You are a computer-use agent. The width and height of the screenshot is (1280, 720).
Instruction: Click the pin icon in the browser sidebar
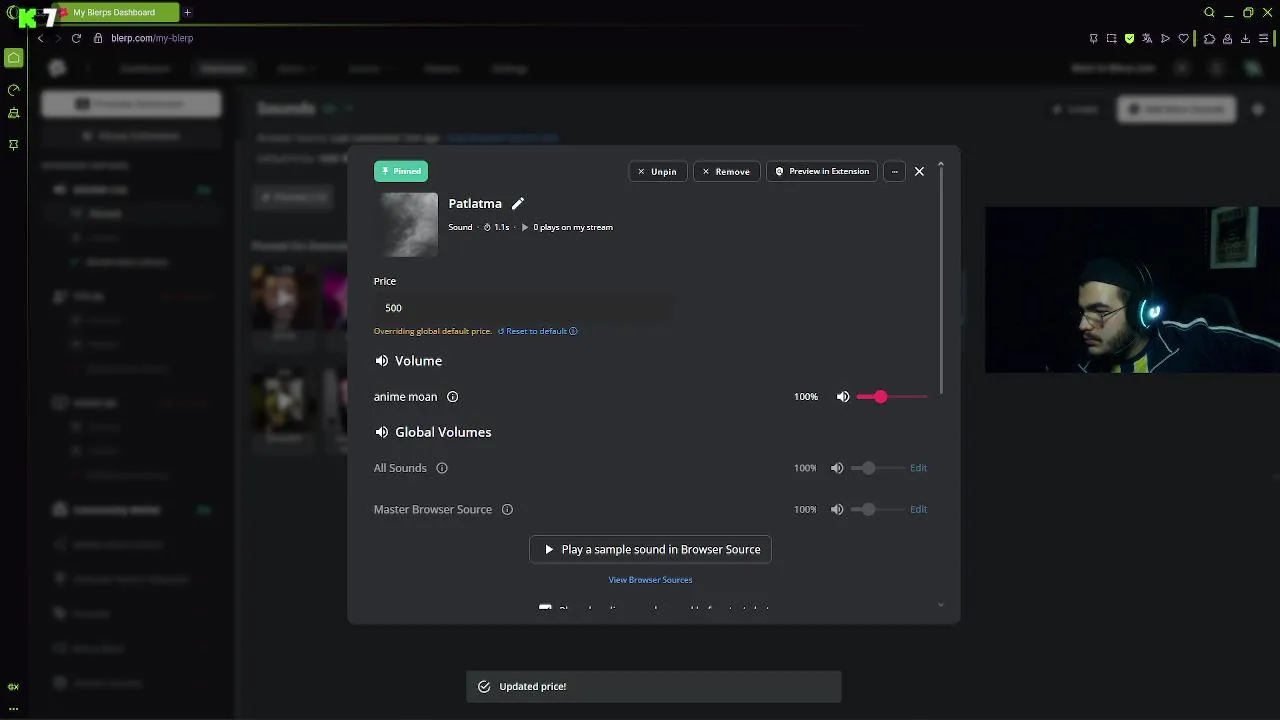click(14, 145)
